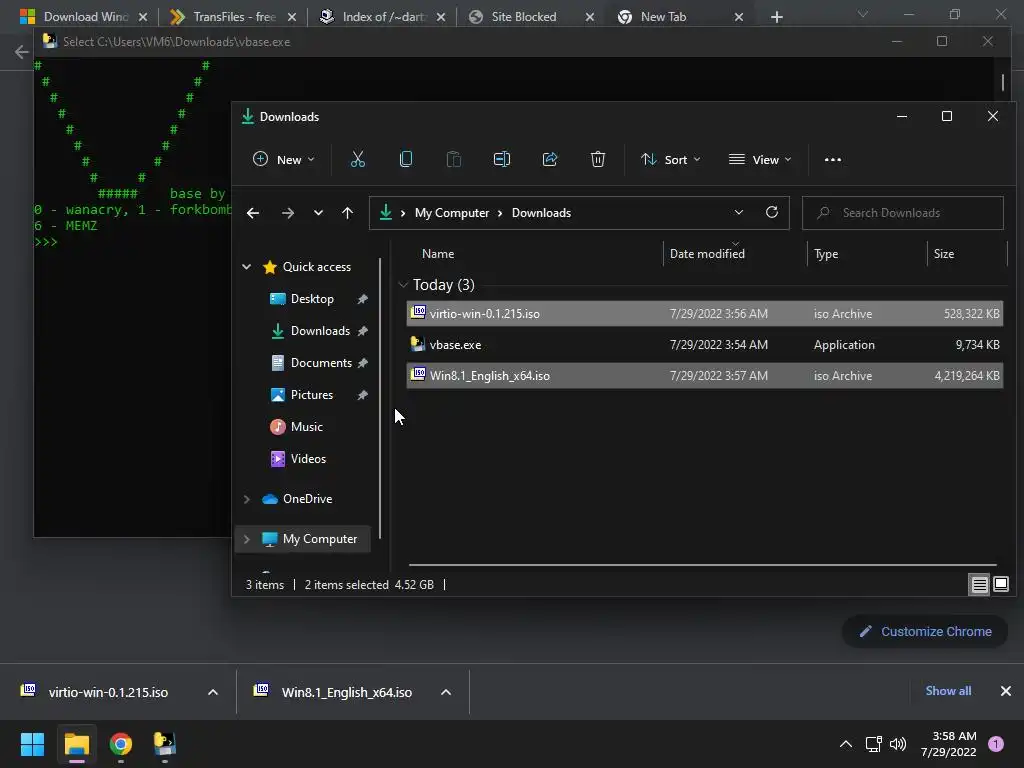Open a new Chrome tab with plus
1024x768 pixels.
point(776,17)
